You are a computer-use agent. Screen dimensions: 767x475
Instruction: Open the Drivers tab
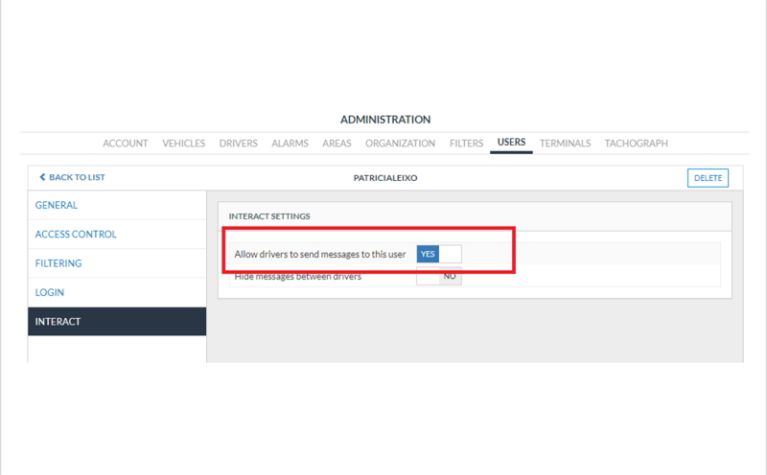238,143
